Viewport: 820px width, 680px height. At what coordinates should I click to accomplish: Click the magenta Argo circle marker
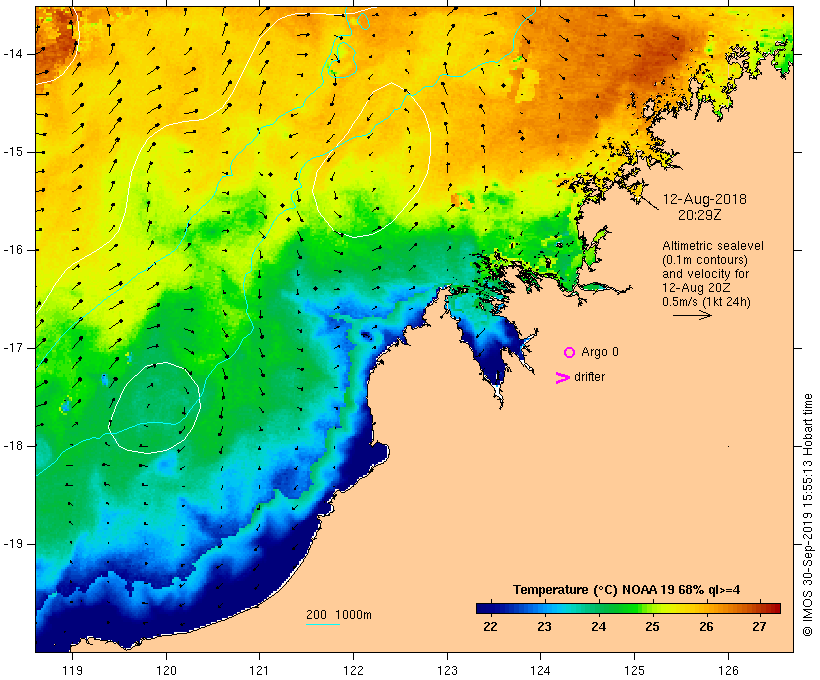pos(570,353)
